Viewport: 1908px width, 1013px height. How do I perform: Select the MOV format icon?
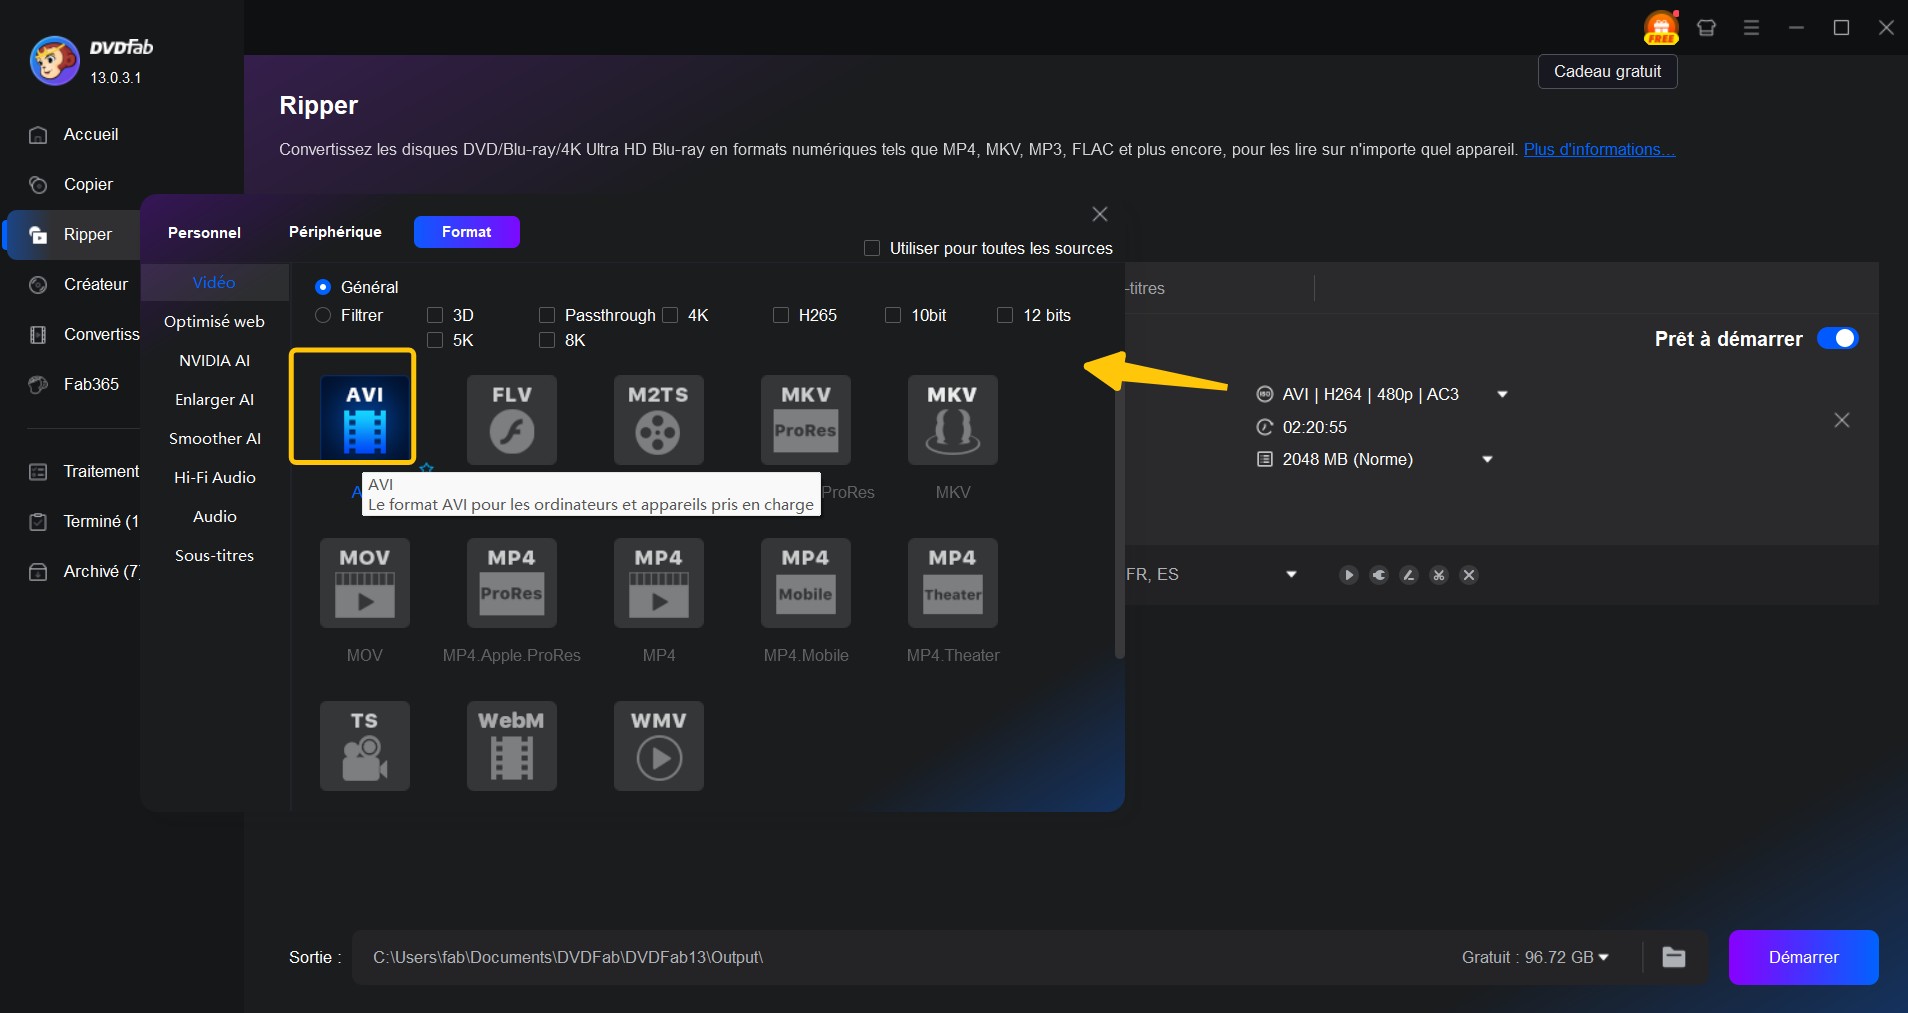tap(364, 583)
